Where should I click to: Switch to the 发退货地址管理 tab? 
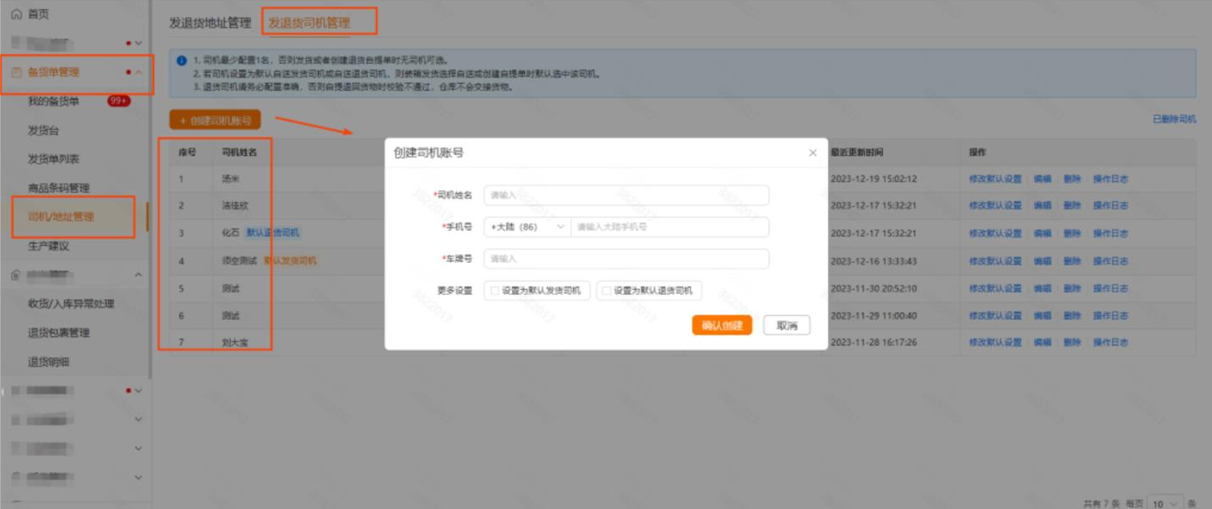coord(210,22)
